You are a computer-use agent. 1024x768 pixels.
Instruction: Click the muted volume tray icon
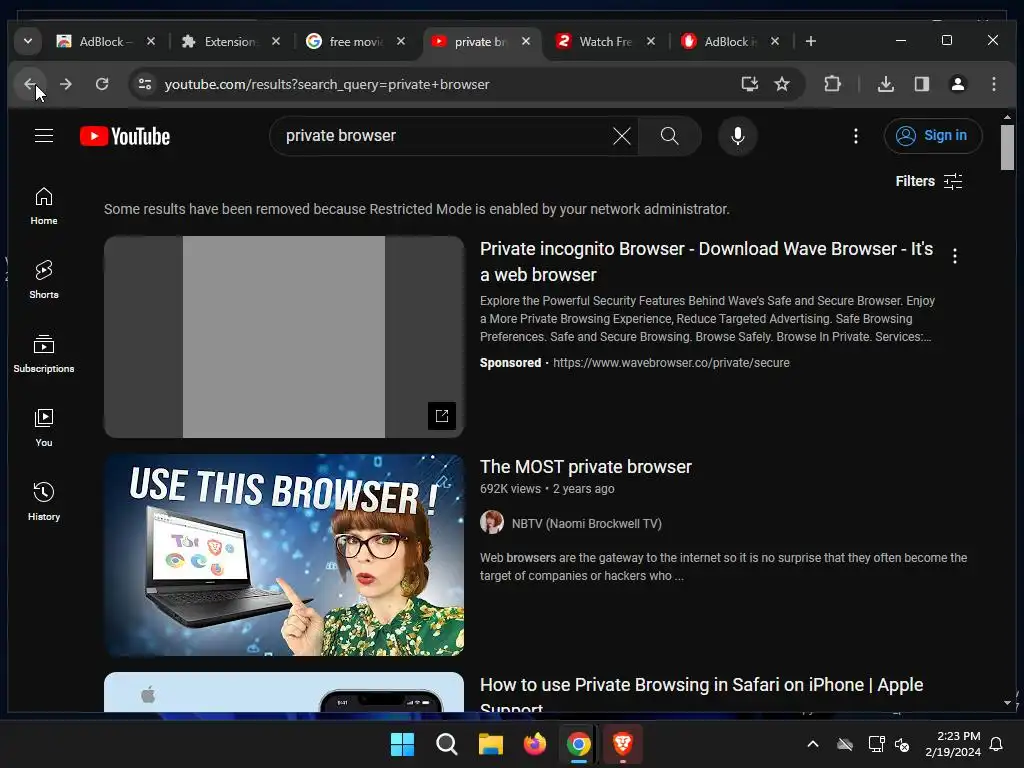click(x=902, y=744)
